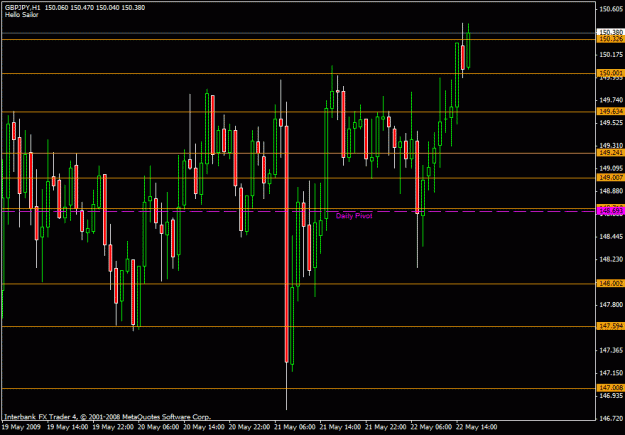Image resolution: width=625 pixels, height=435 pixels.
Task: Click the '21 May 14:00' time axis label
Action: (340, 427)
